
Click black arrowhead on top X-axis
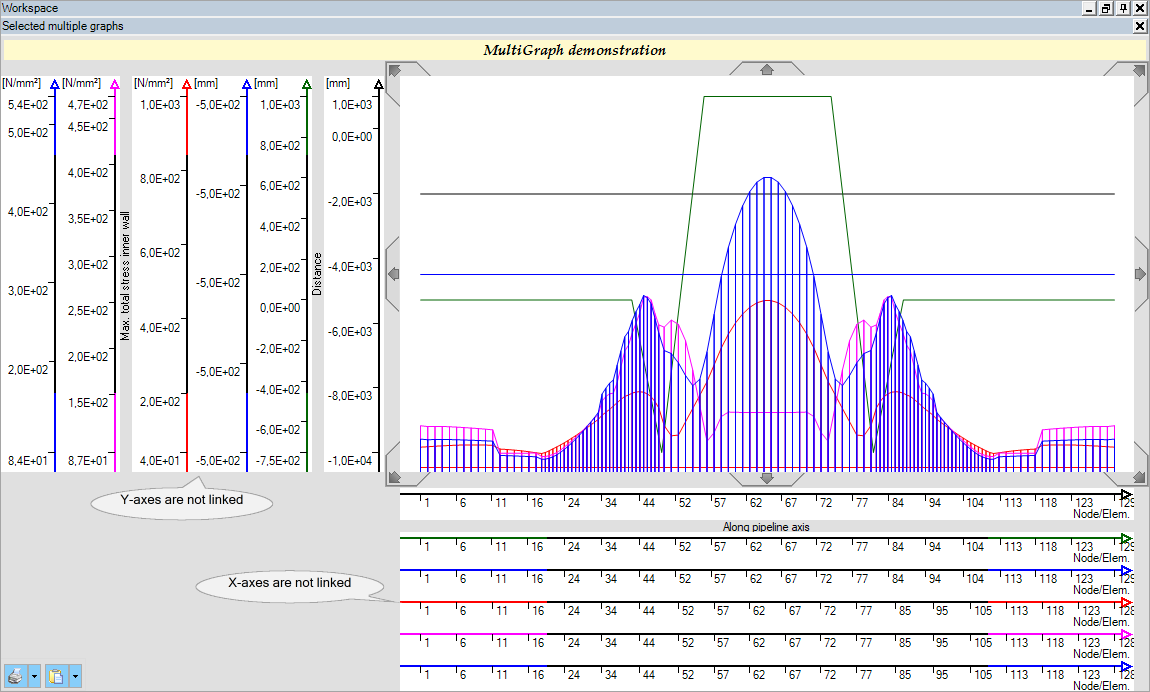[1127, 494]
